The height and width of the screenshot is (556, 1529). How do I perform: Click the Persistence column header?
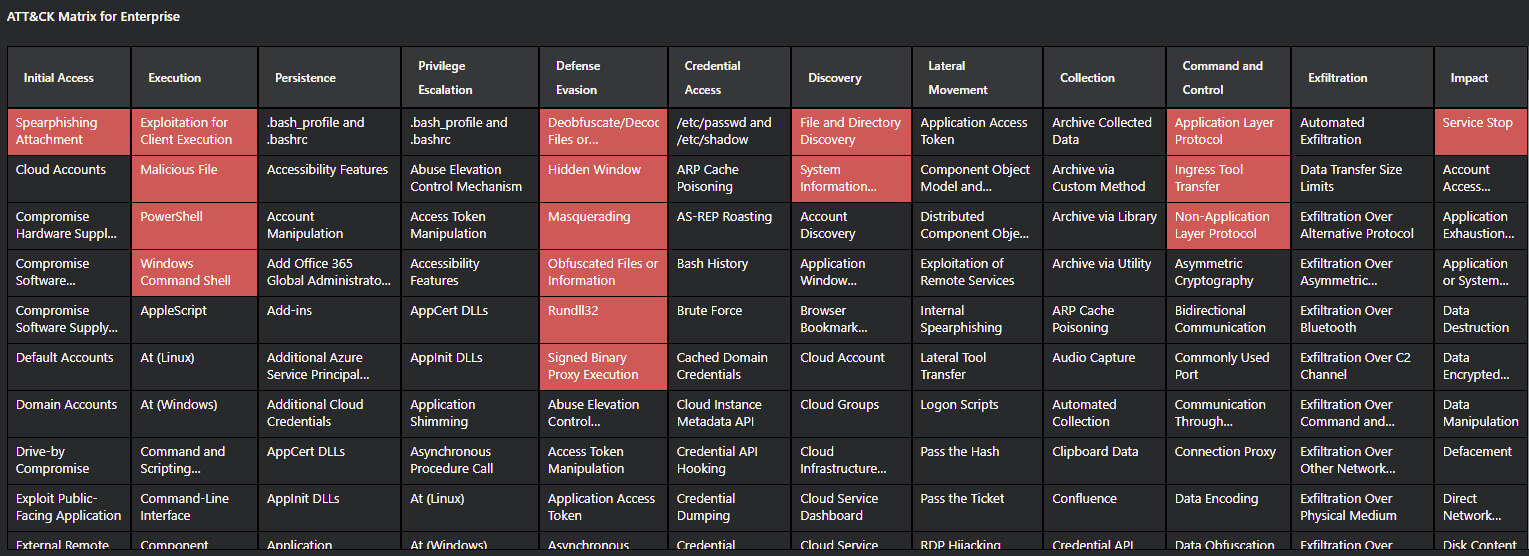pos(330,78)
